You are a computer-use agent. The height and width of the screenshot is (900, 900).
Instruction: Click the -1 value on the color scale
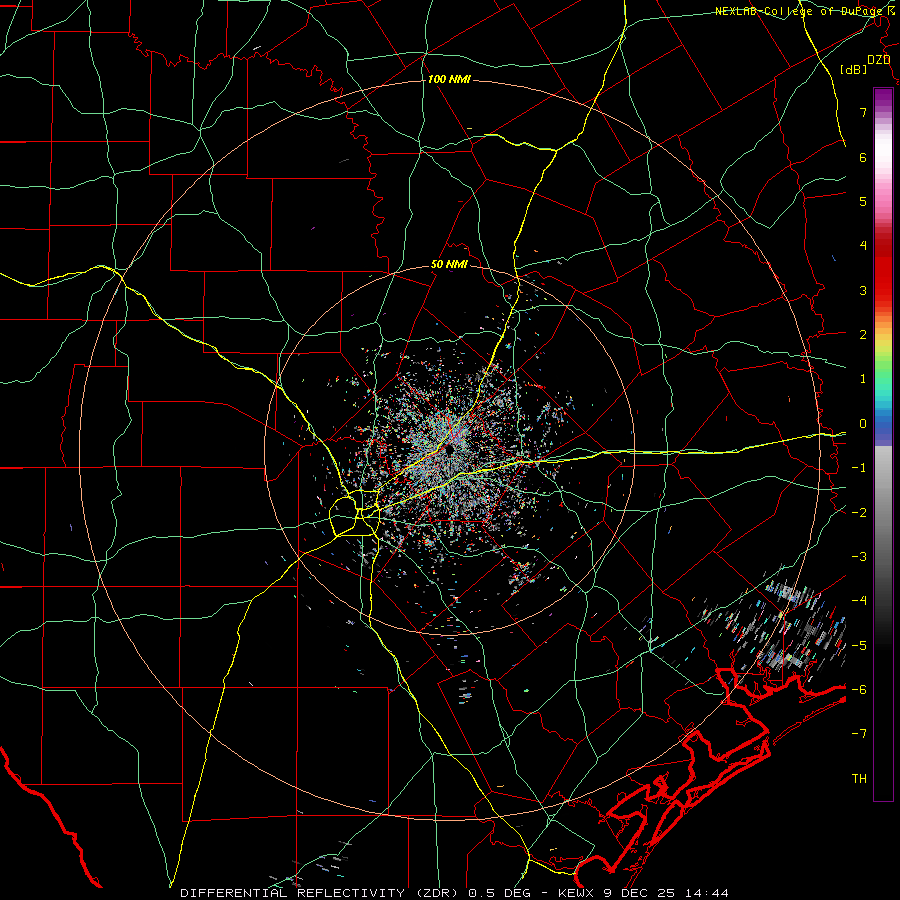click(859, 468)
